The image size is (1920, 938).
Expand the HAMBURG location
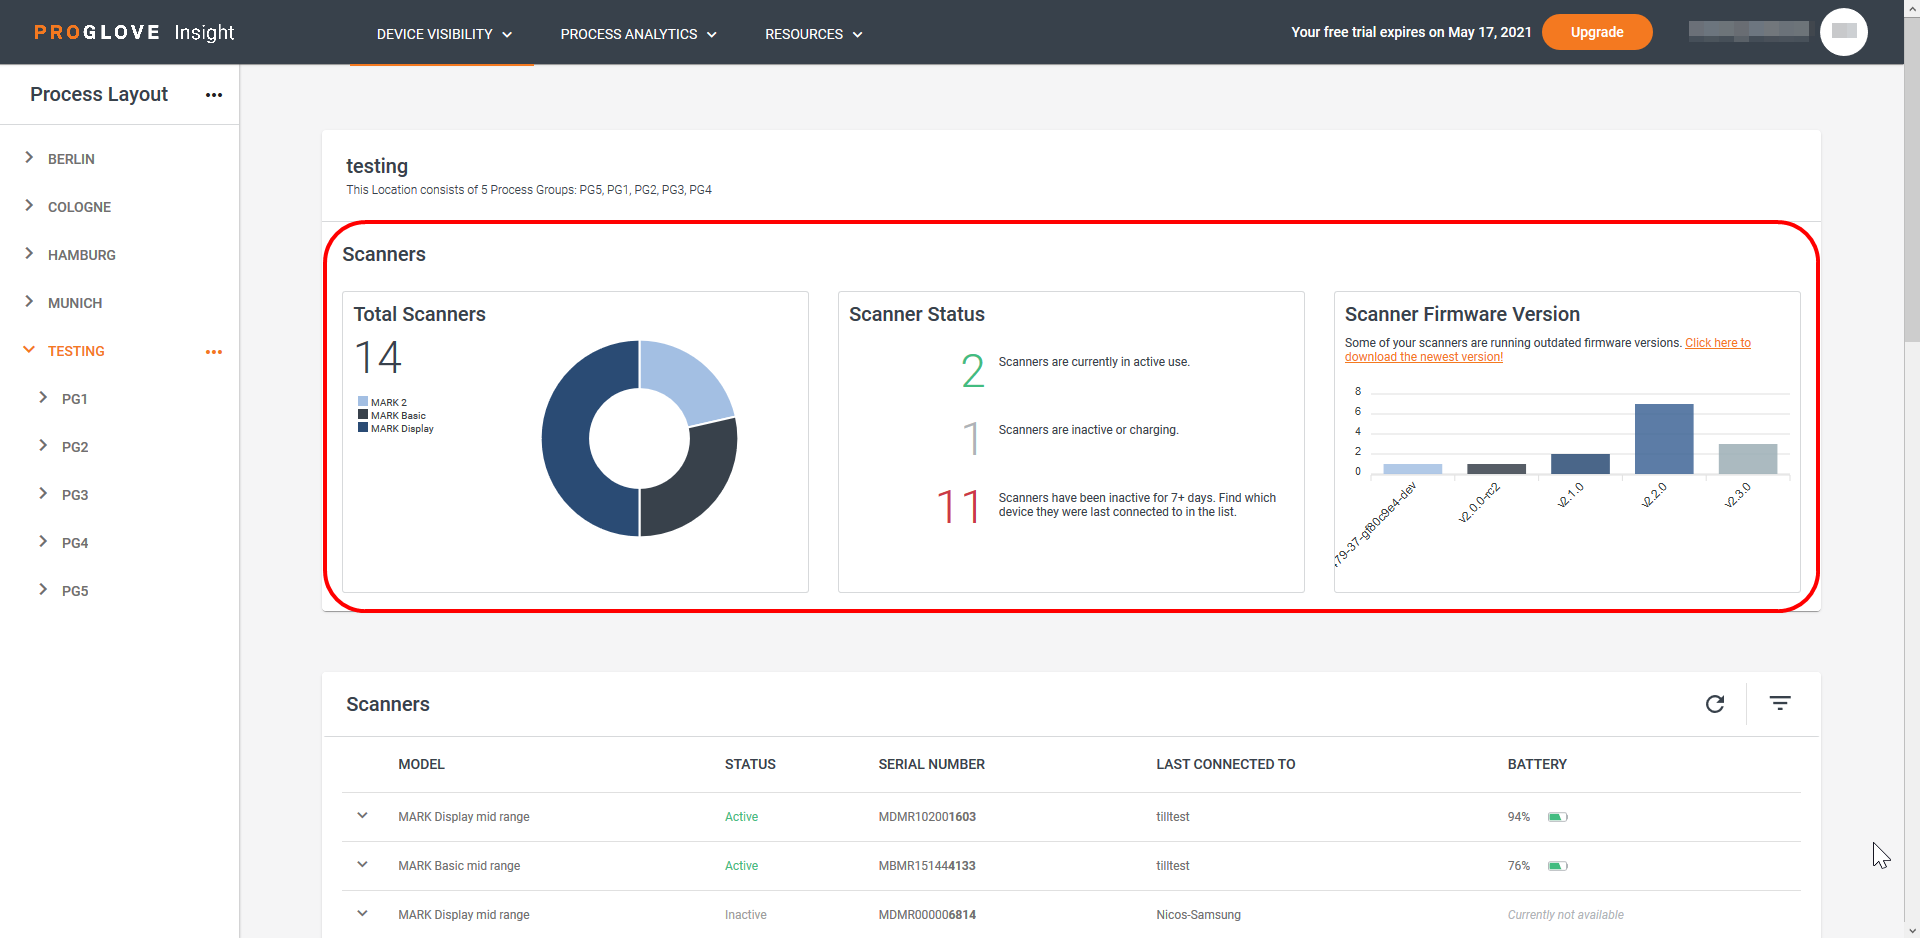click(29, 254)
